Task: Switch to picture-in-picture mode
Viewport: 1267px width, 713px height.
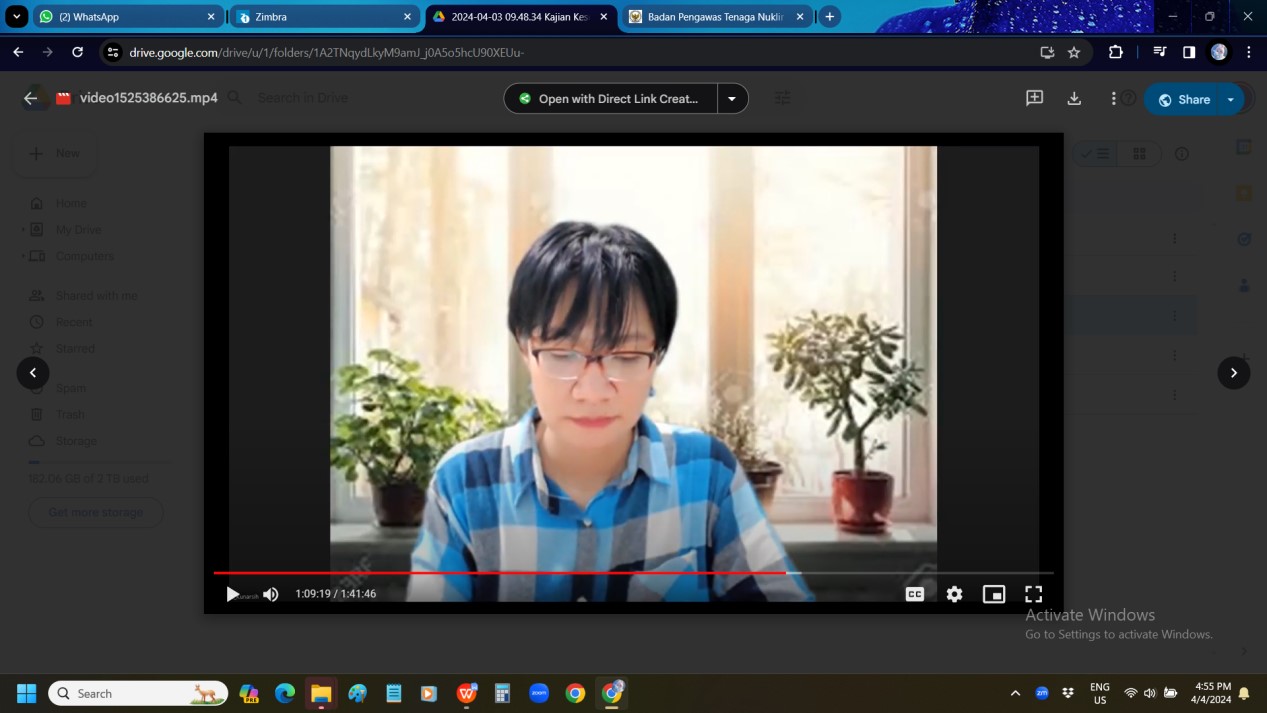Action: coord(993,594)
